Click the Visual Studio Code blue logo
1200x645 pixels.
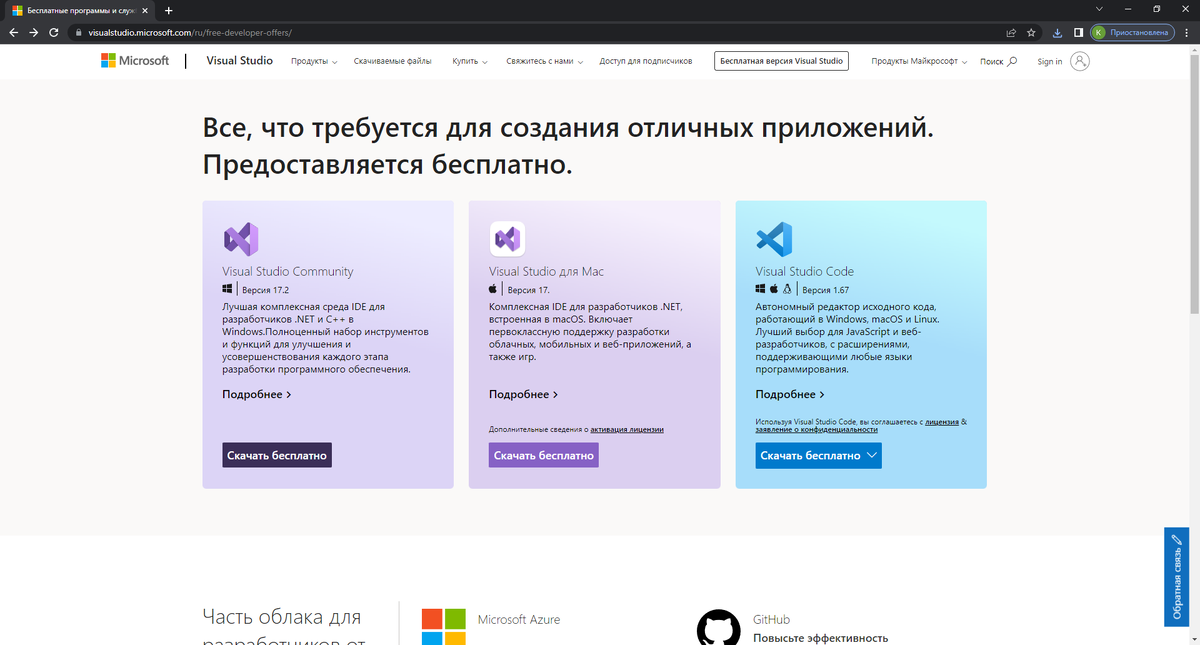tap(774, 239)
